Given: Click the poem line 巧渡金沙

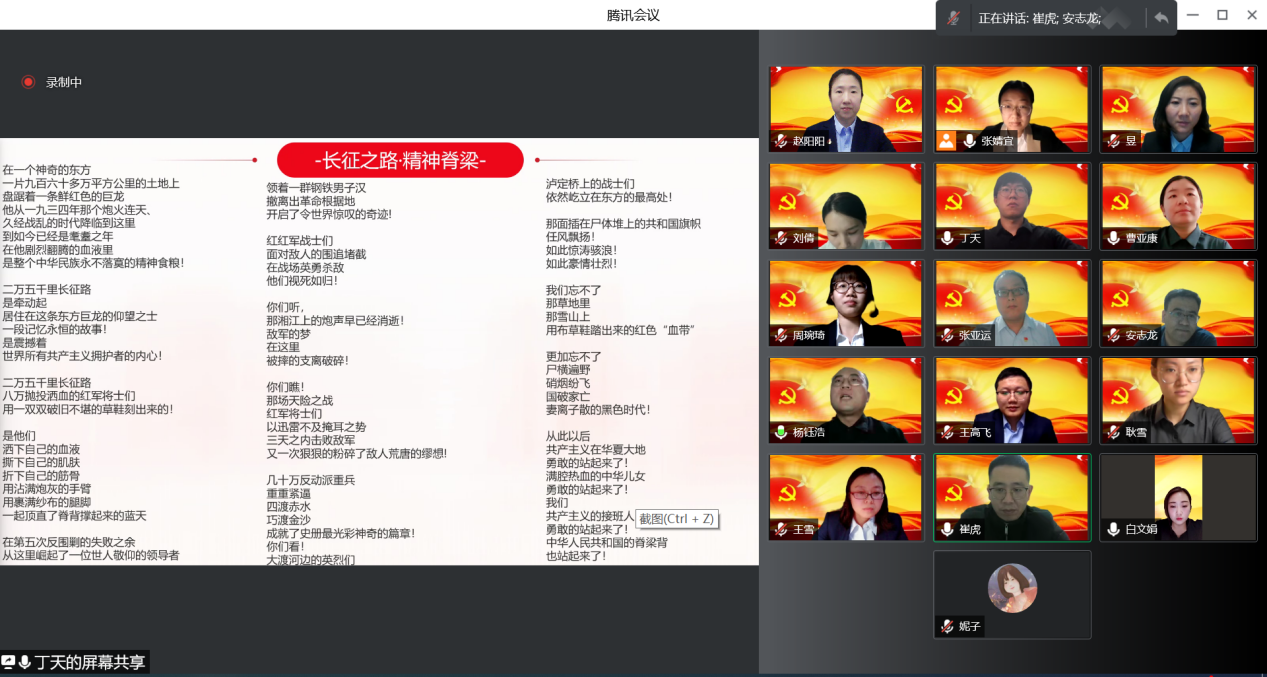Looking at the screenshot, I should (x=288, y=520).
